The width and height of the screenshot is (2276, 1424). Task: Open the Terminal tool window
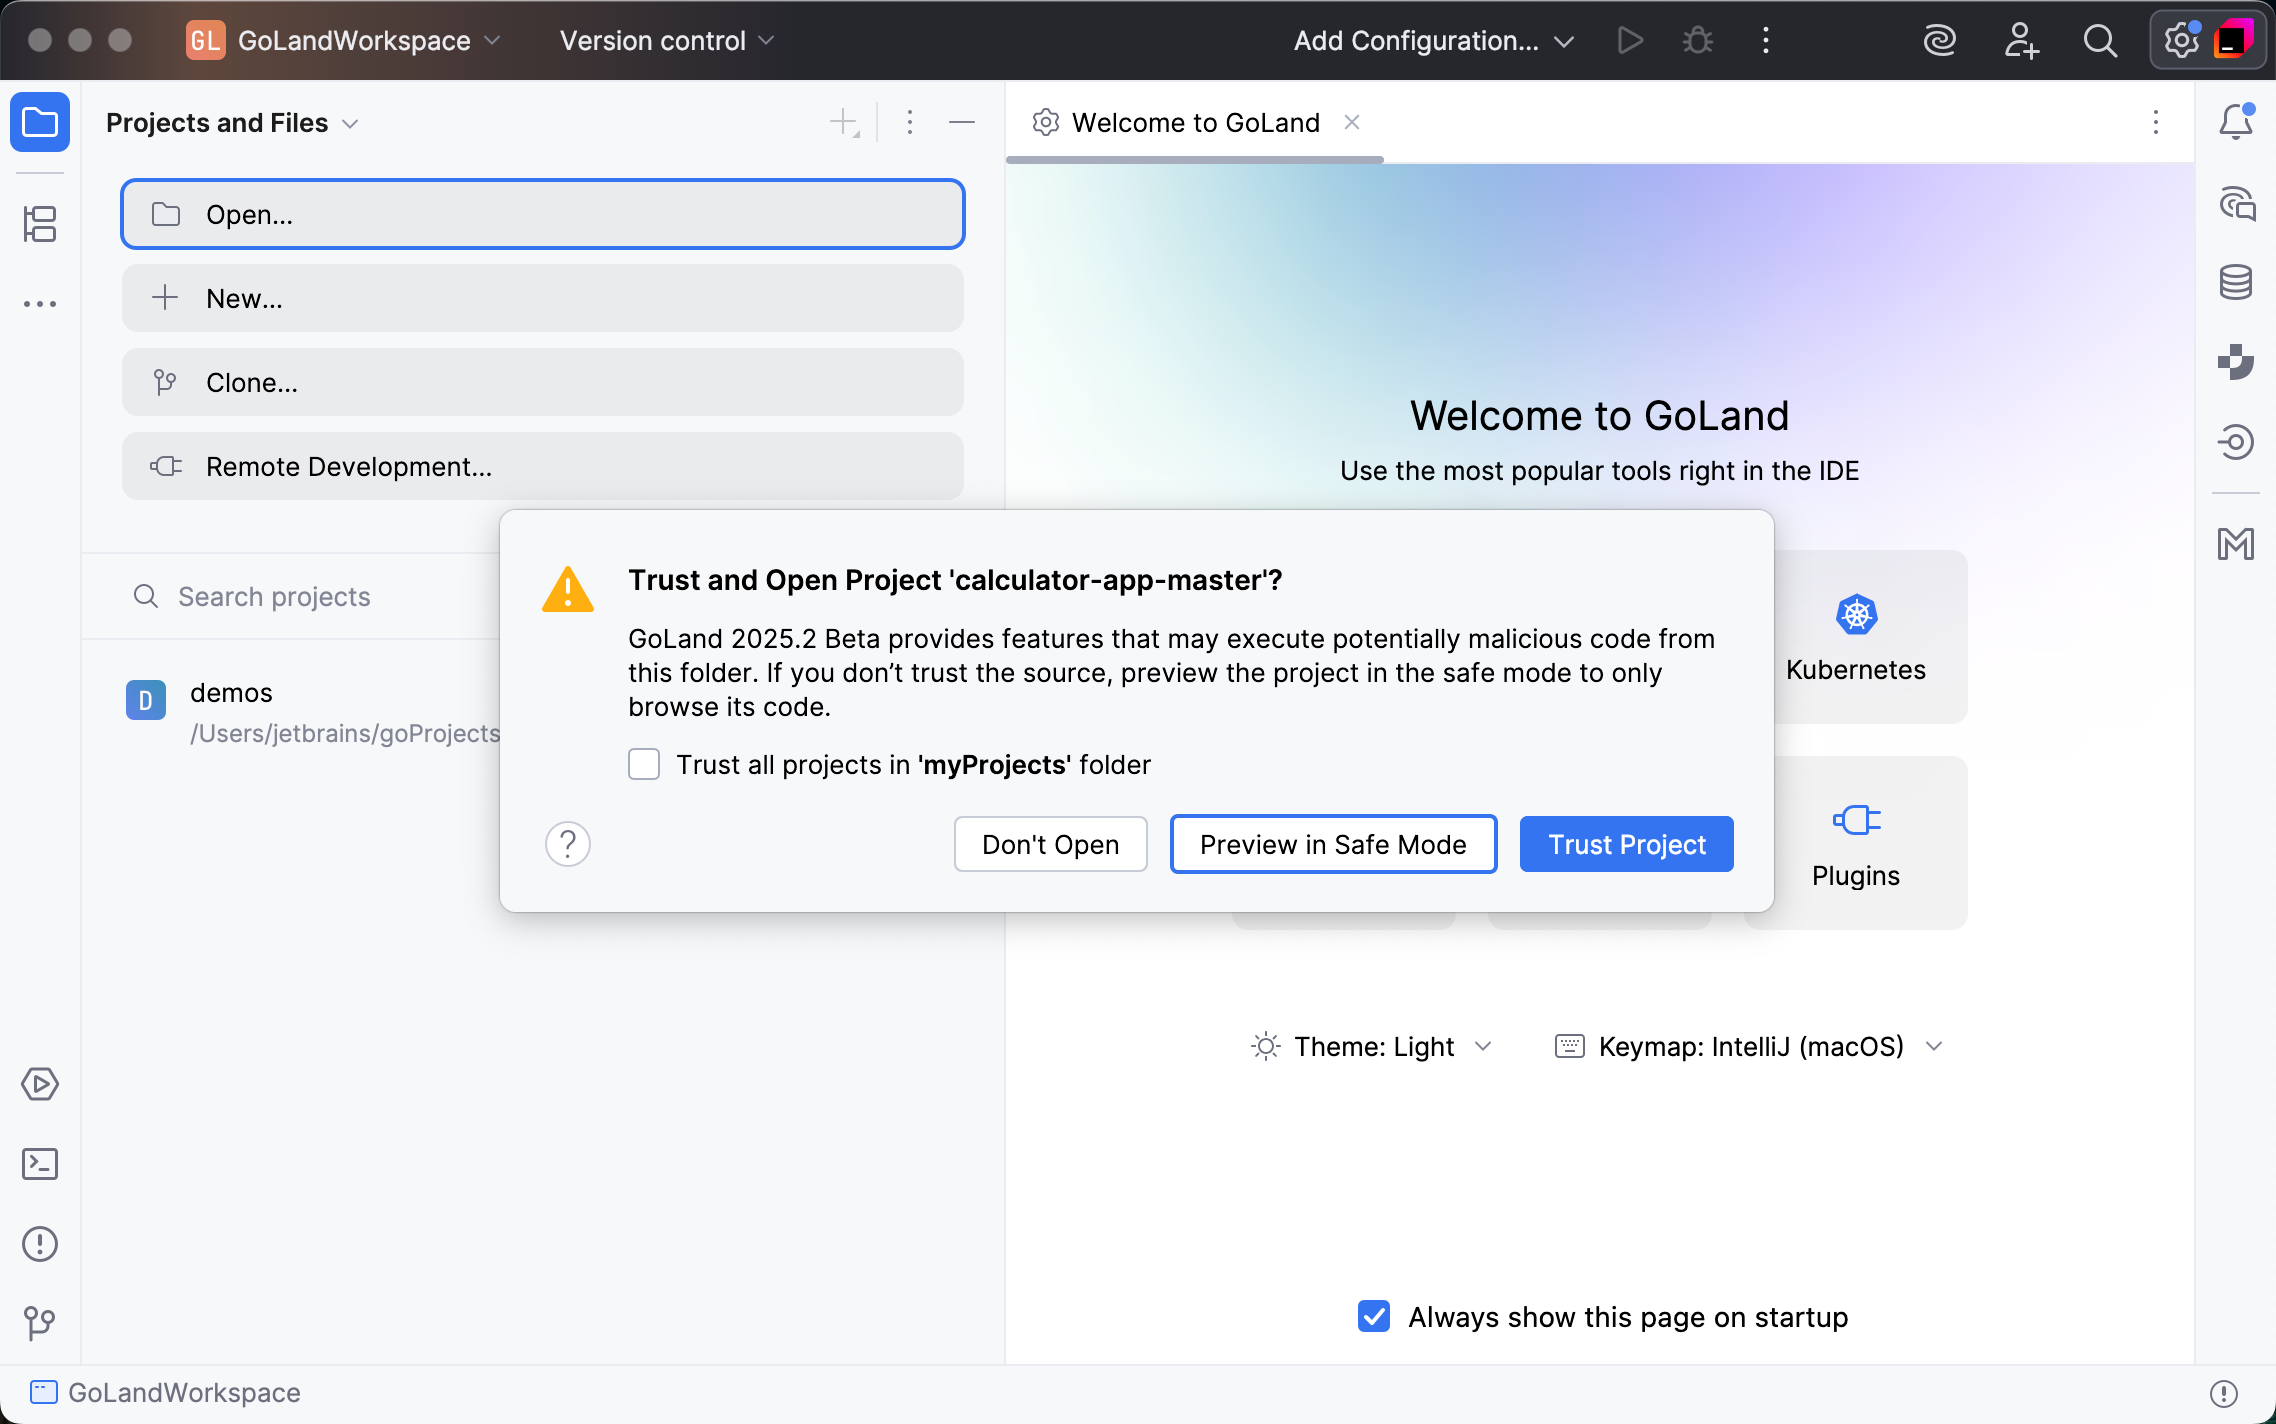(x=40, y=1164)
